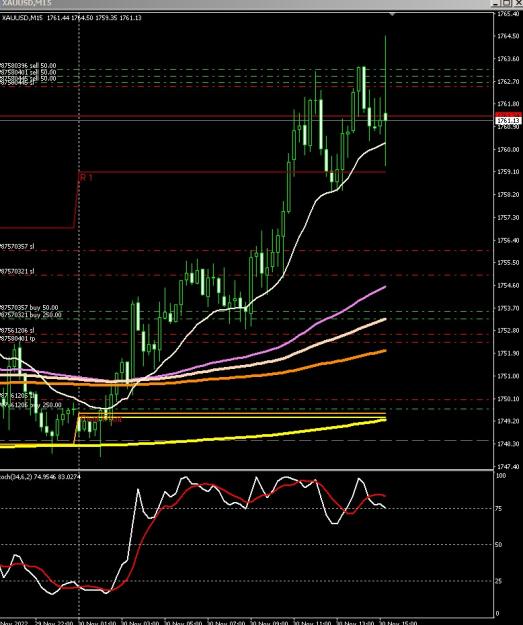Select order line #87580396 sell 50.00
This screenshot has height=625, width=523.
click(28, 65)
